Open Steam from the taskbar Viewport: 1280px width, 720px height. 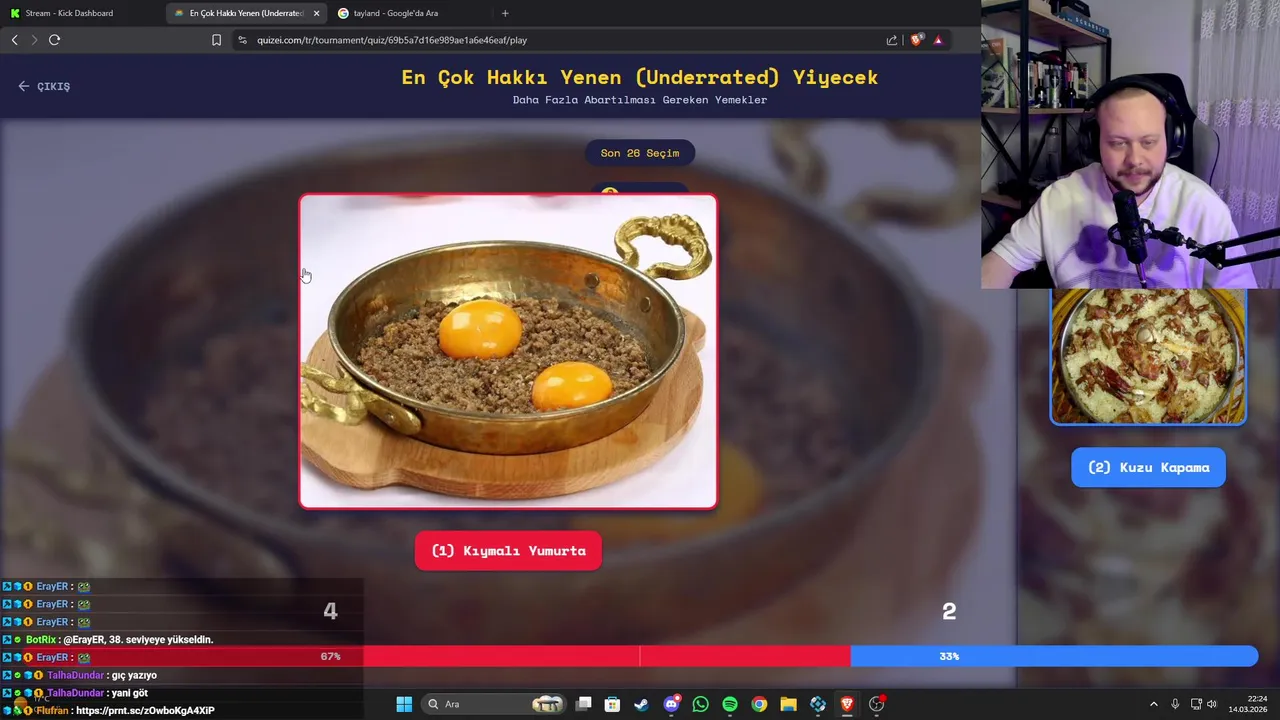(641, 704)
